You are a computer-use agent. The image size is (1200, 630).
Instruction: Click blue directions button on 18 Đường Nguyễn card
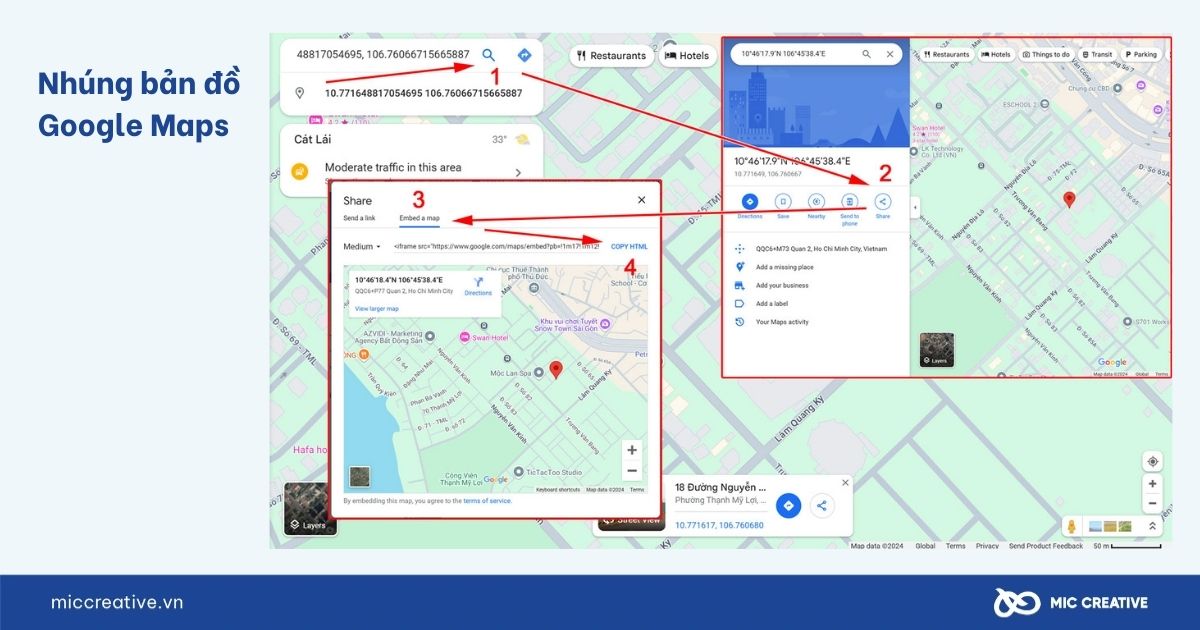(788, 506)
